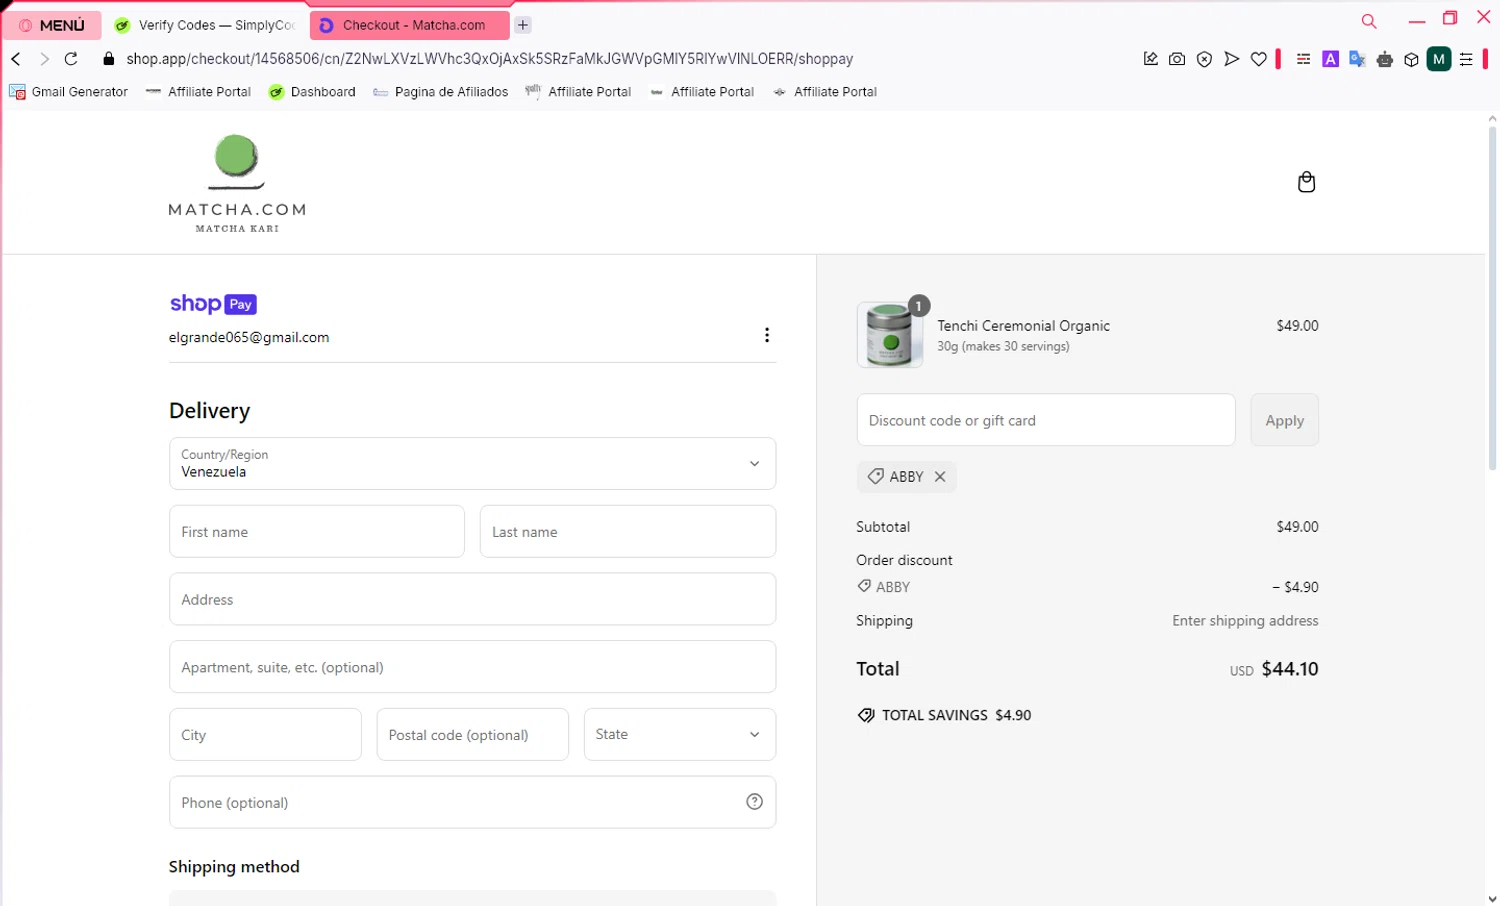Switch to Verify Codes — SimplyCodes tab
This screenshot has width=1500, height=906.
(x=206, y=25)
